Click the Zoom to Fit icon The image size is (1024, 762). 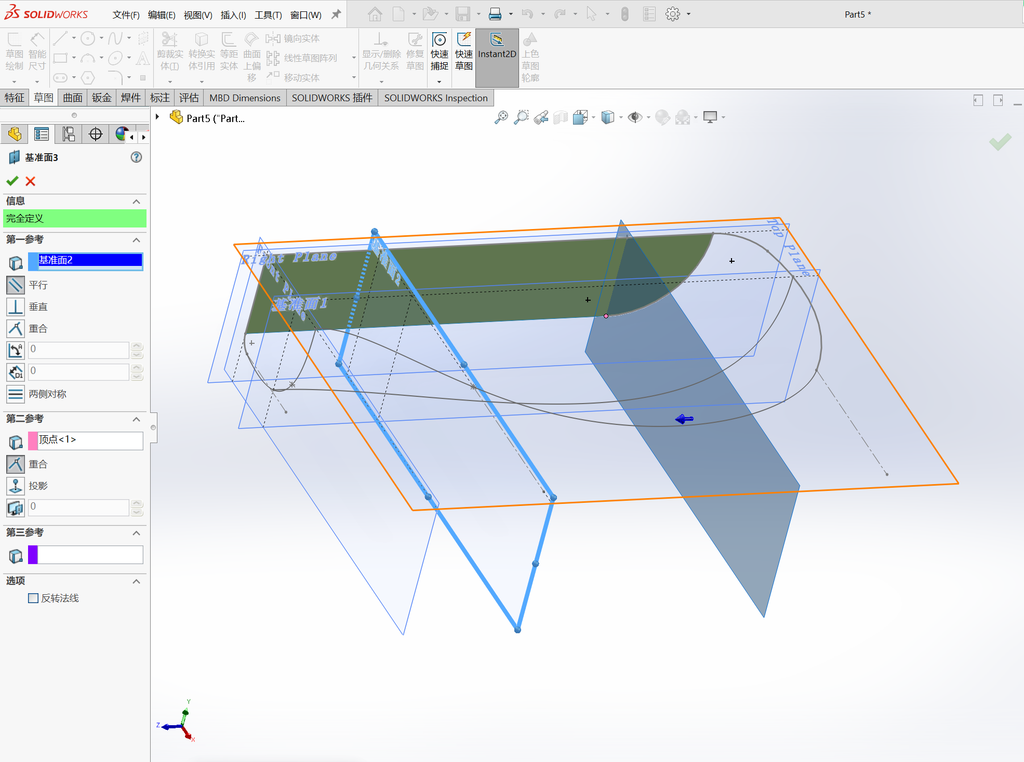501,118
